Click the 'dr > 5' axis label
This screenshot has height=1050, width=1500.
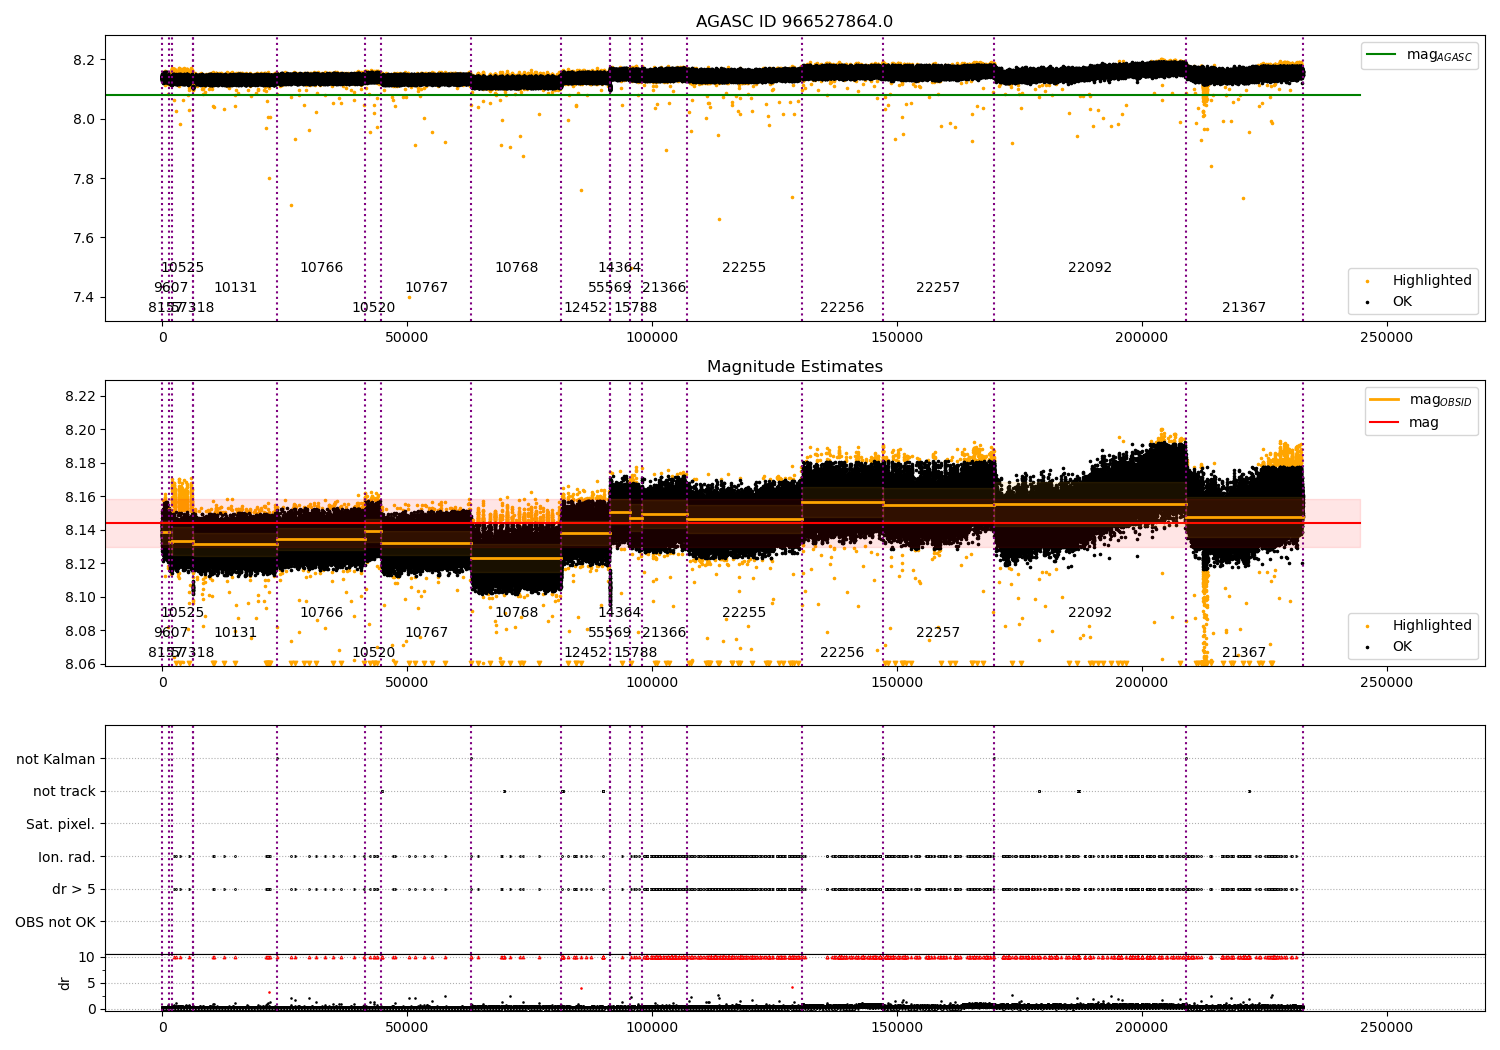(74, 889)
